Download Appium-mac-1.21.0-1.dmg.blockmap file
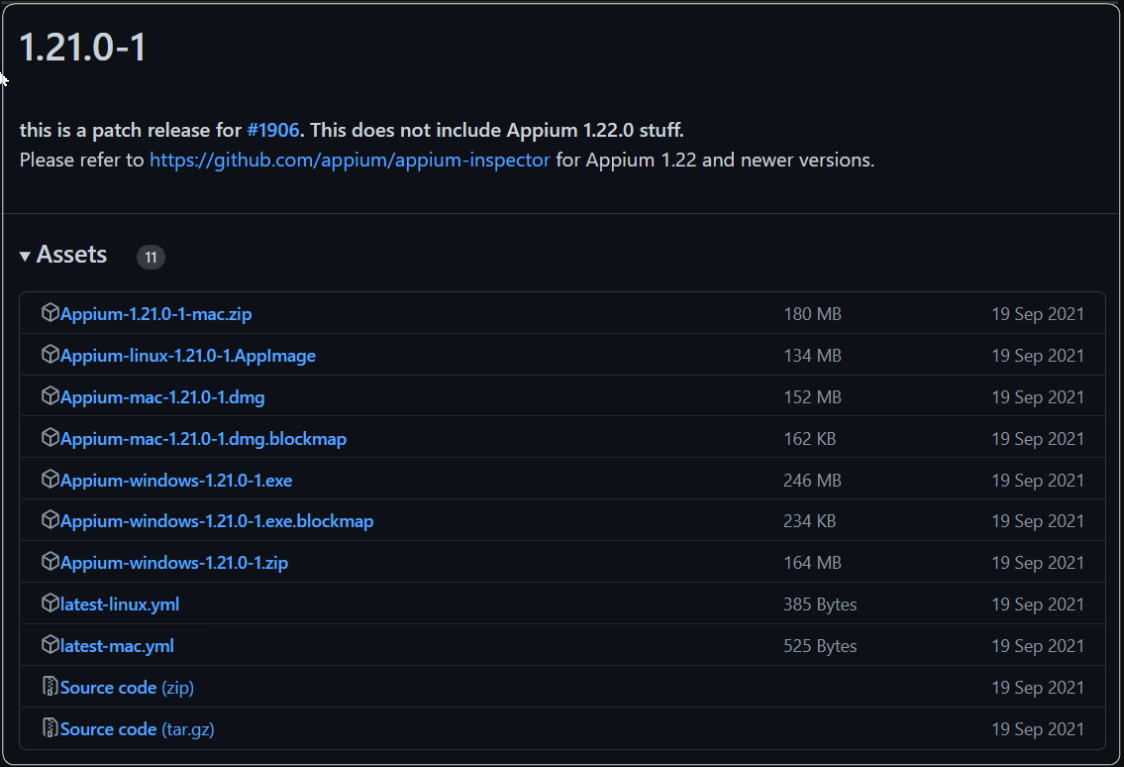This screenshot has width=1124, height=772. point(203,439)
